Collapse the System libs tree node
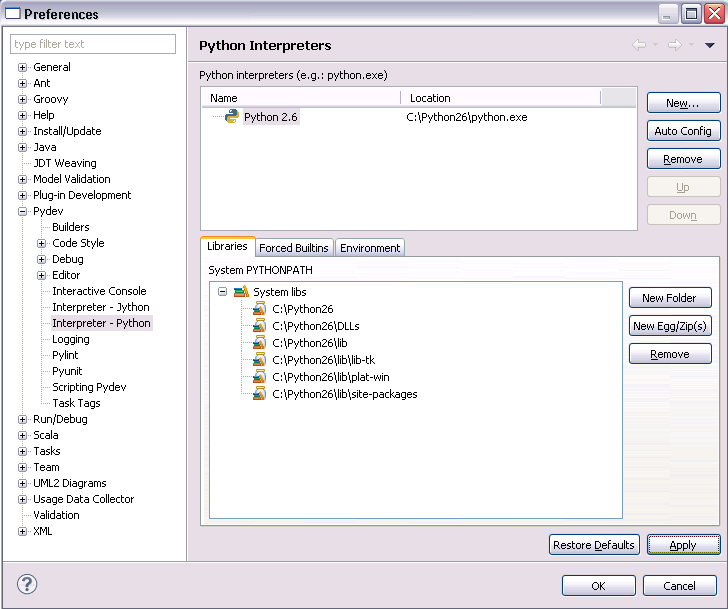The height and width of the screenshot is (609, 728). pyautogui.click(x=222, y=292)
